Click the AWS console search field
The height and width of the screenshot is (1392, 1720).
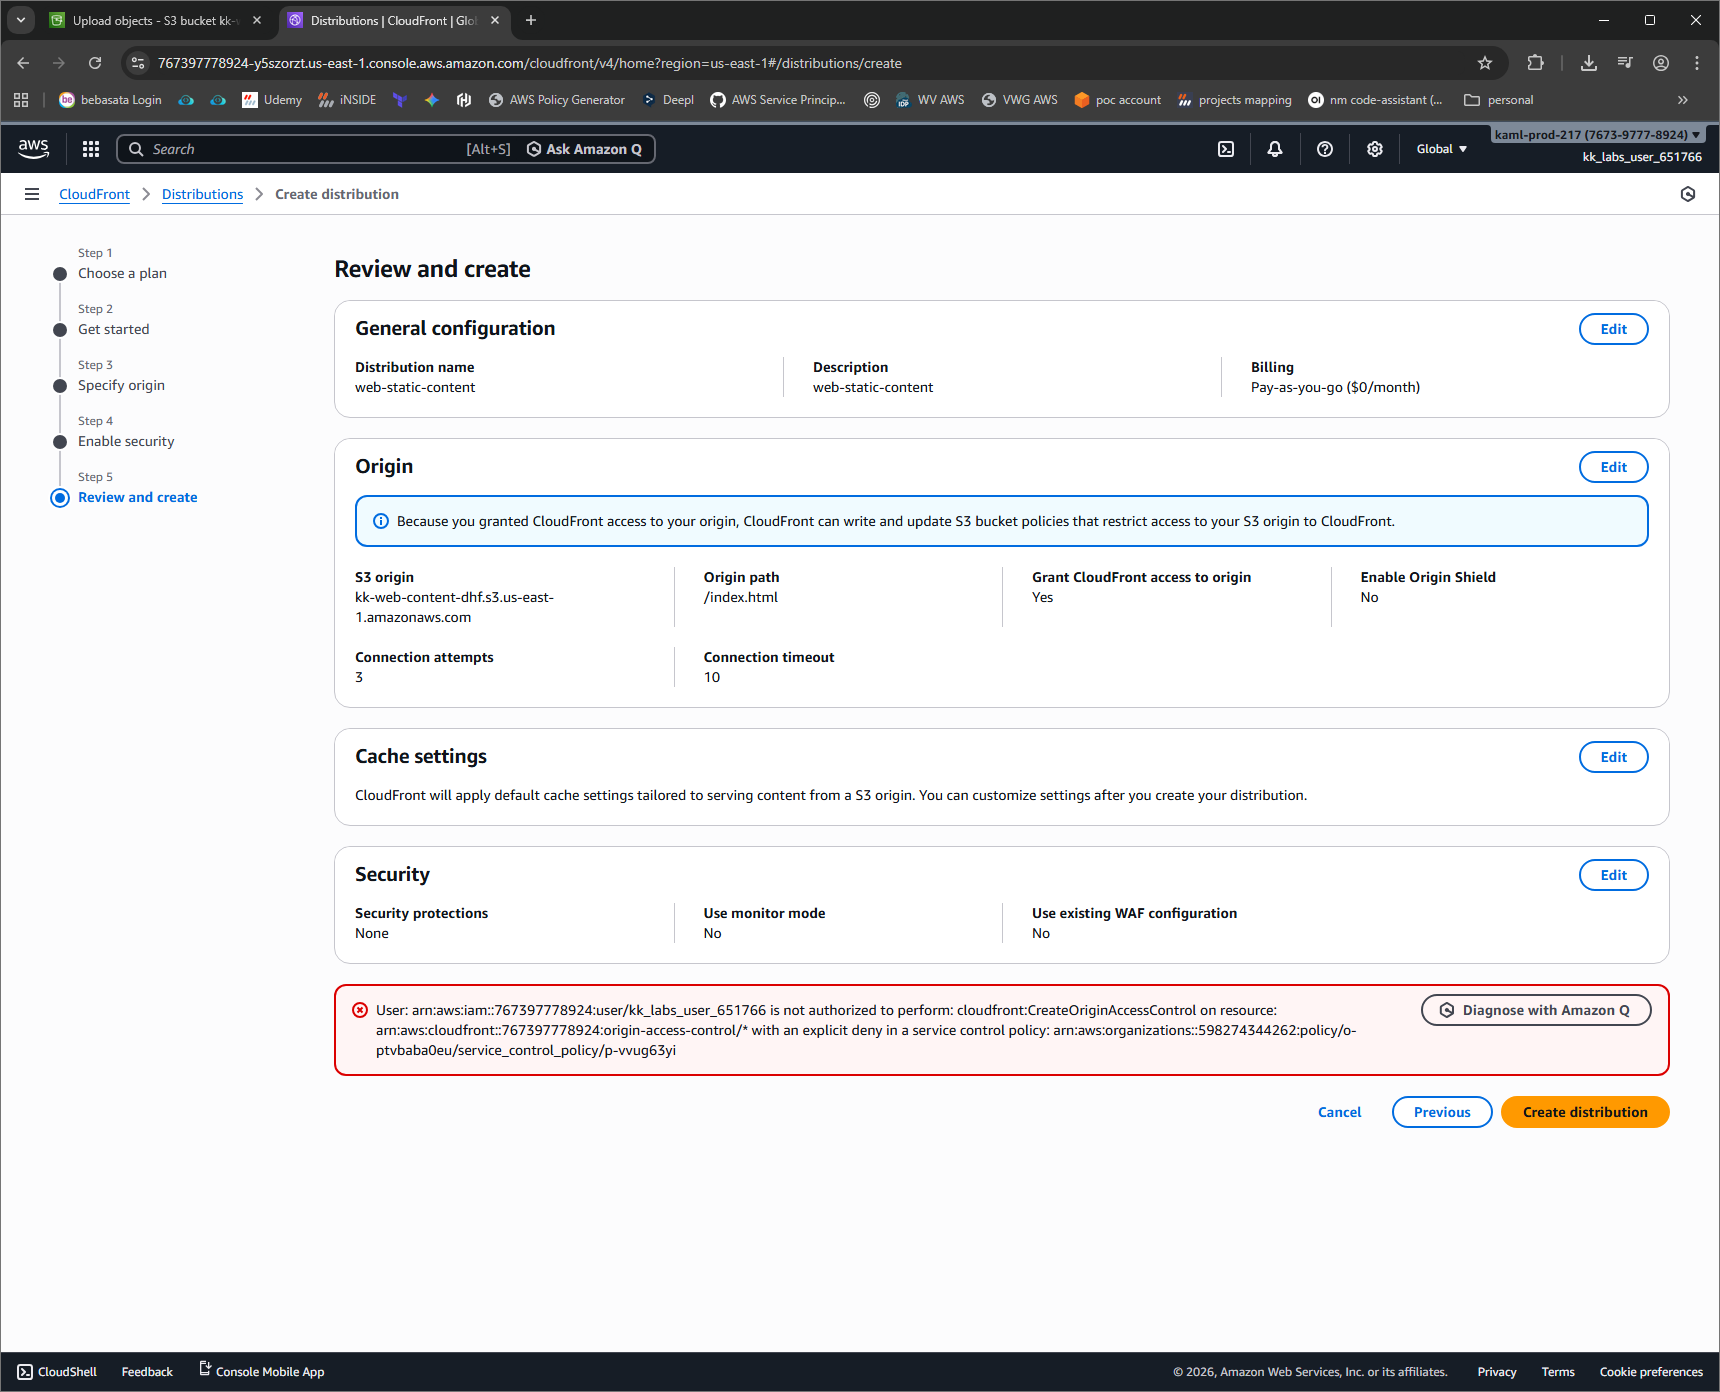click(300, 149)
